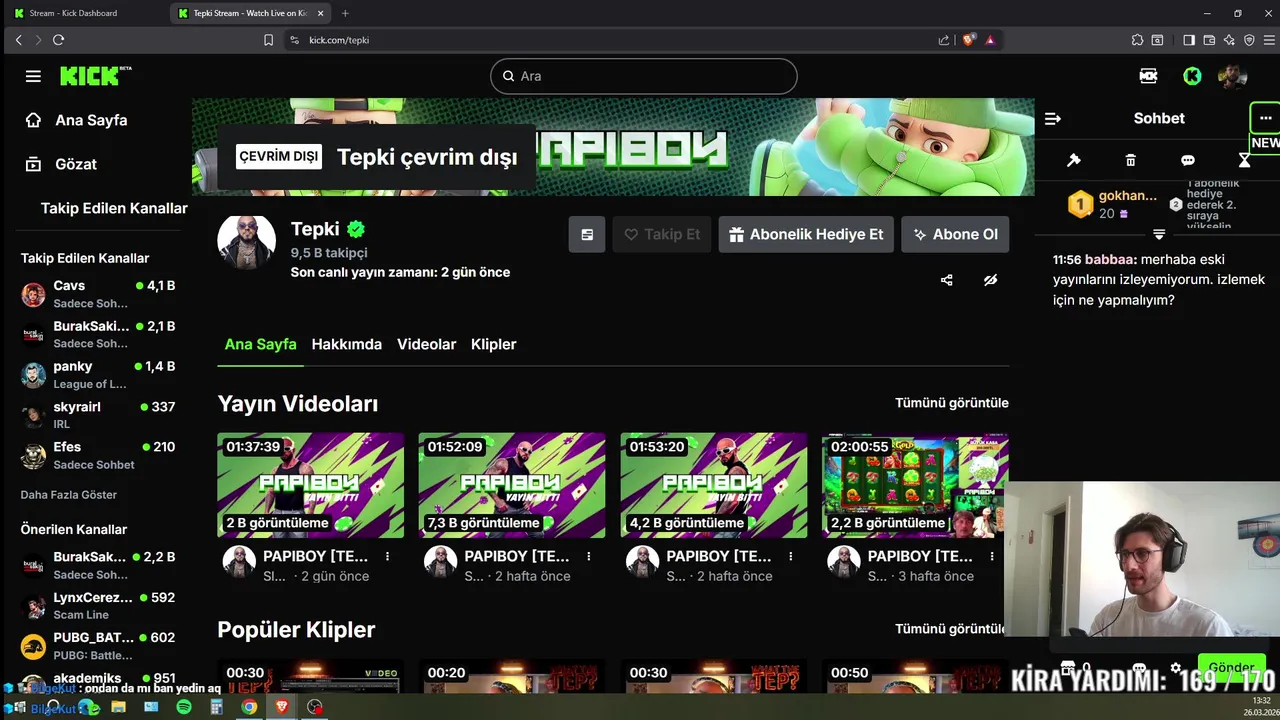
Task: Open panky channel in followed list
Action: [x=98, y=375]
